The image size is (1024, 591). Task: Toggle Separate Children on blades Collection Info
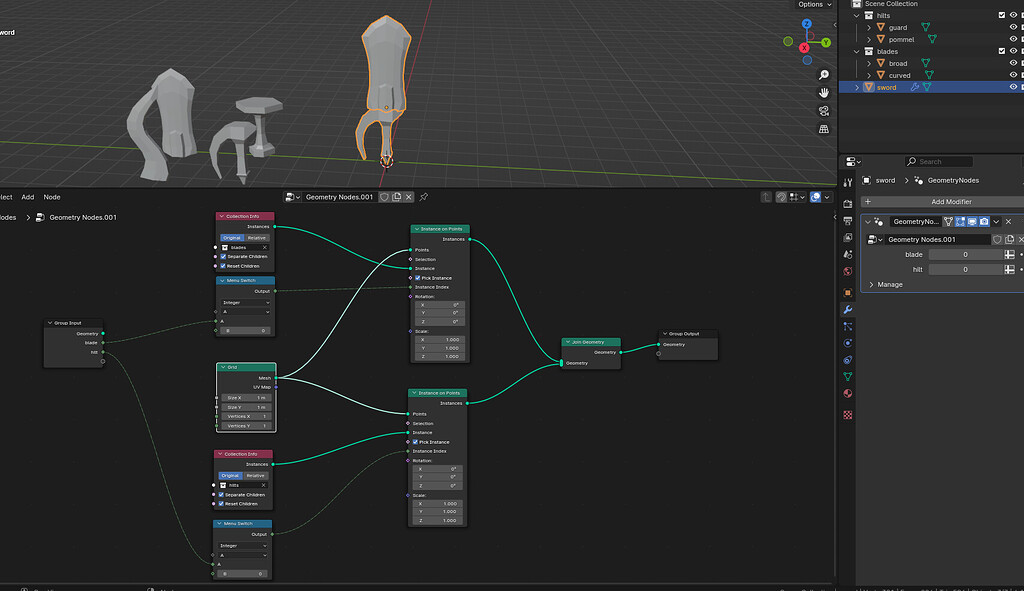[x=223, y=257]
